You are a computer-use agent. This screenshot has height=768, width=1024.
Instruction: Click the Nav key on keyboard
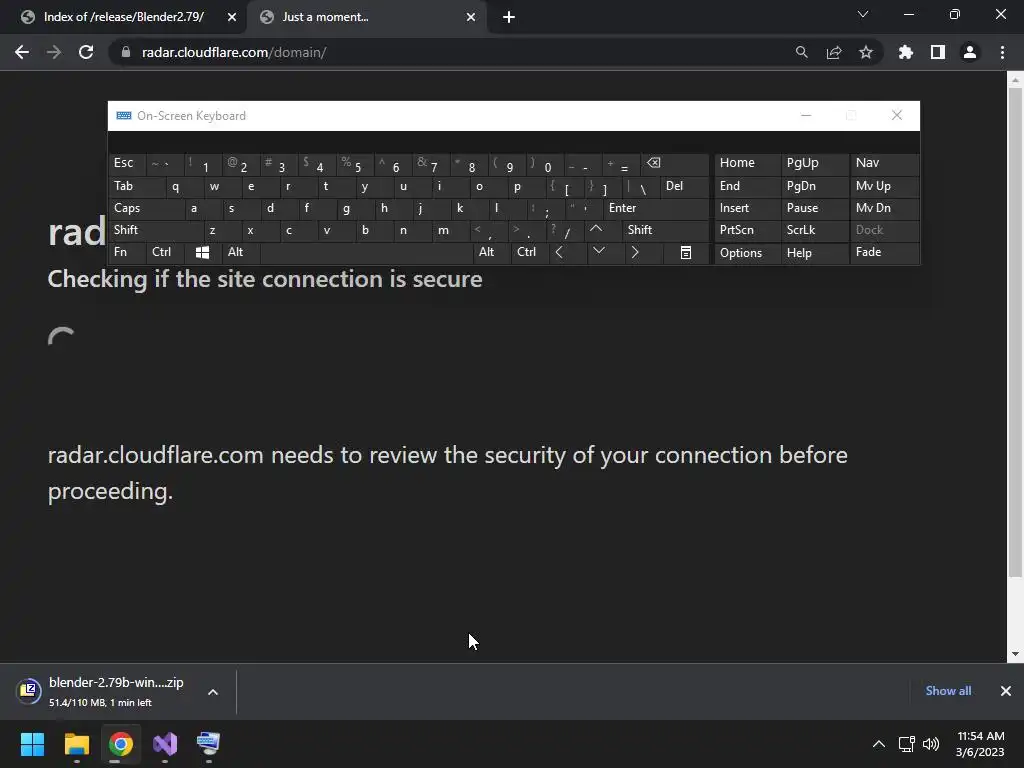(x=884, y=163)
